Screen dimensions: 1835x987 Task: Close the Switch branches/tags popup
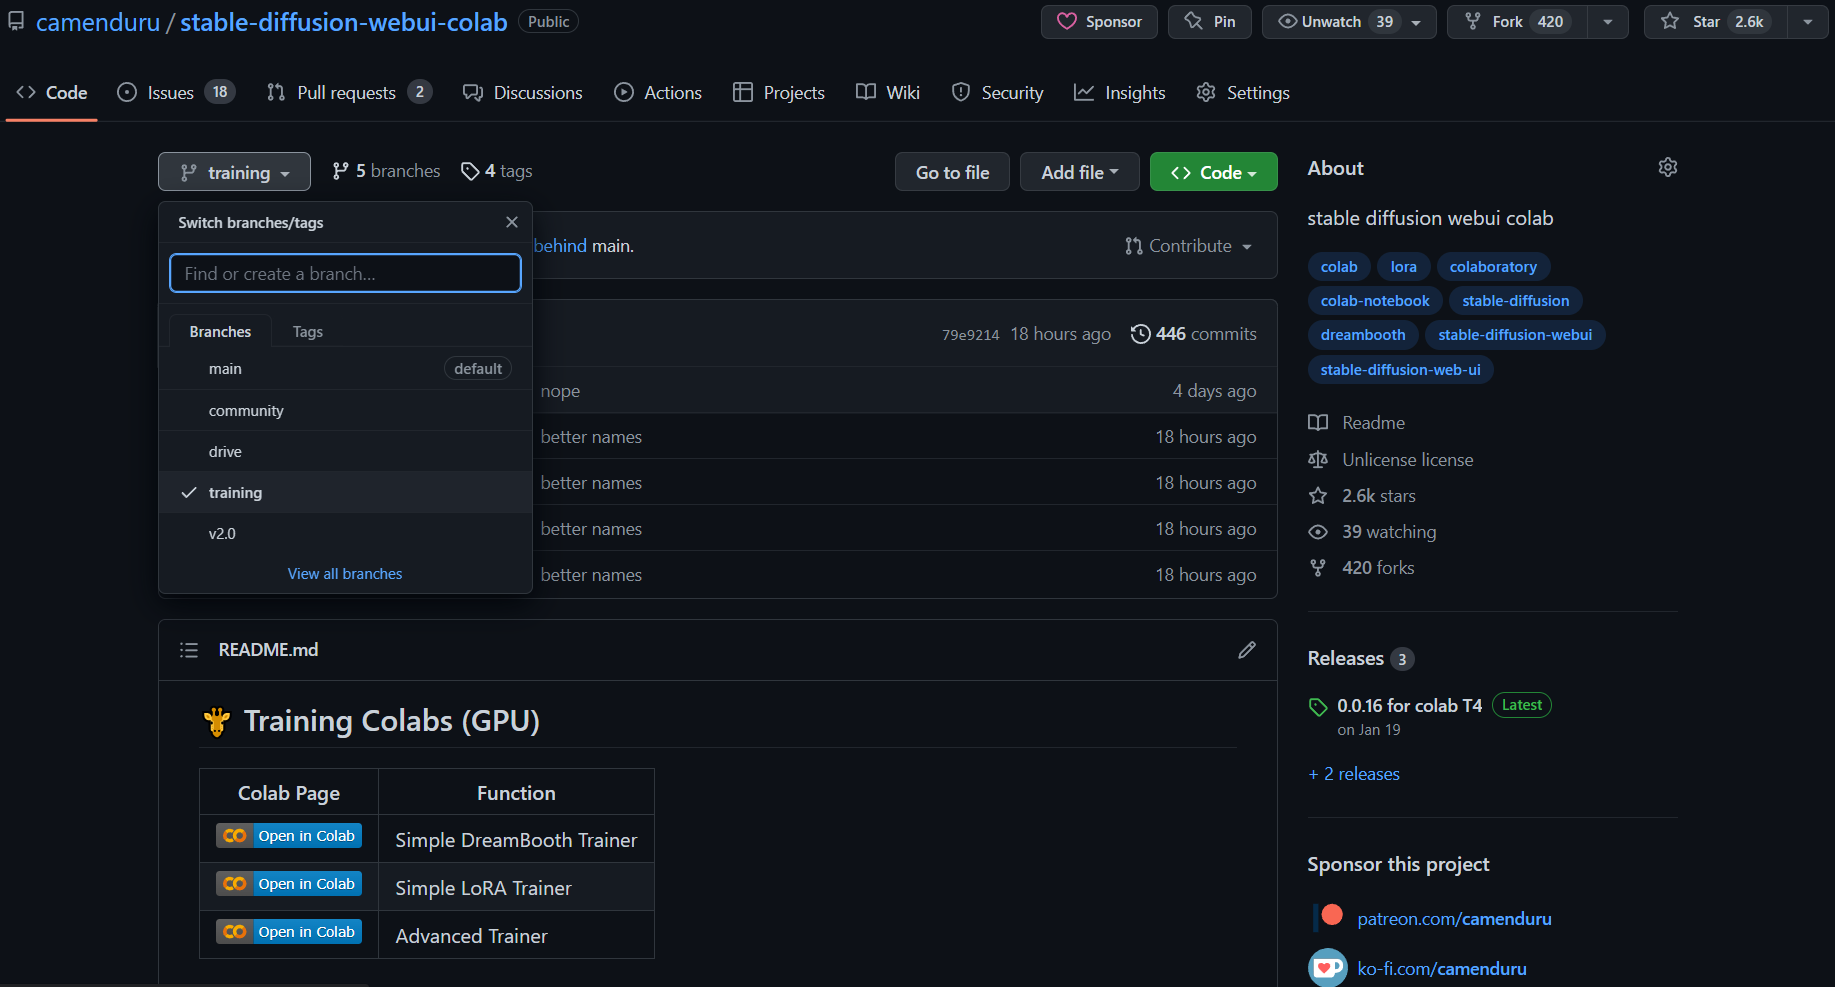512,222
